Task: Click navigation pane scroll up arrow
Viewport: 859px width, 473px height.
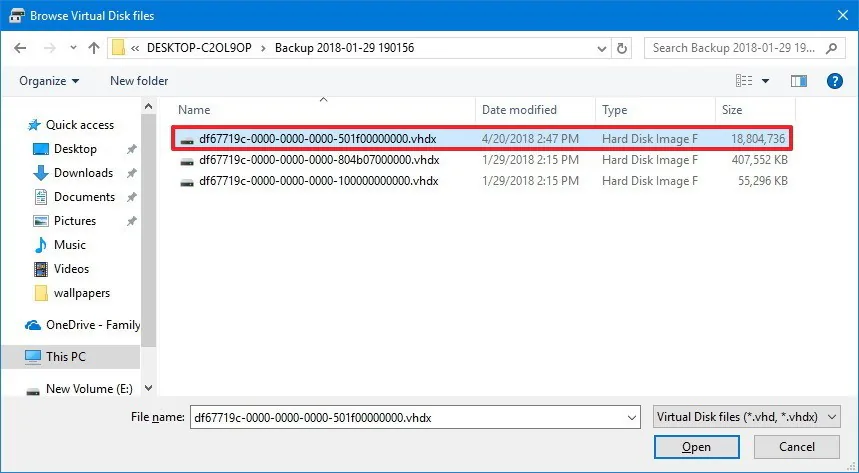Action: [x=148, y=106]
